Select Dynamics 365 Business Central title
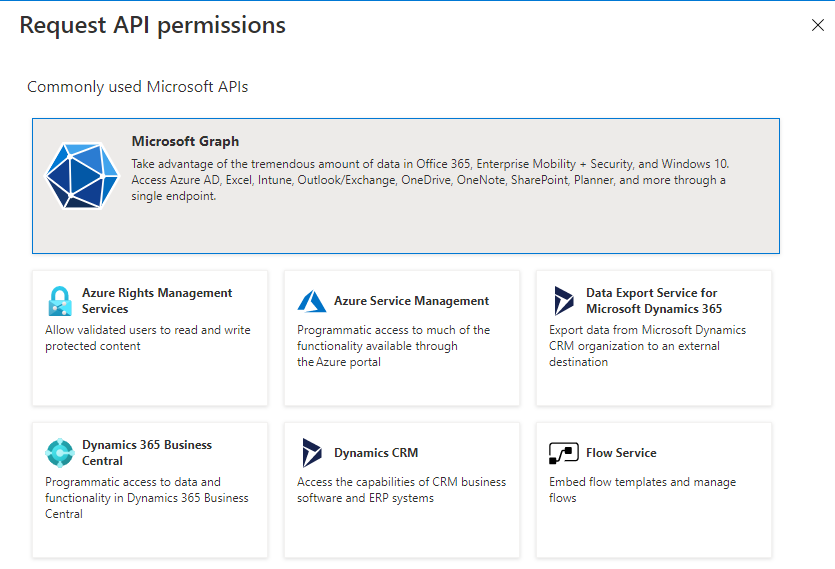This screenshot has height=569, width=835. 147,453
